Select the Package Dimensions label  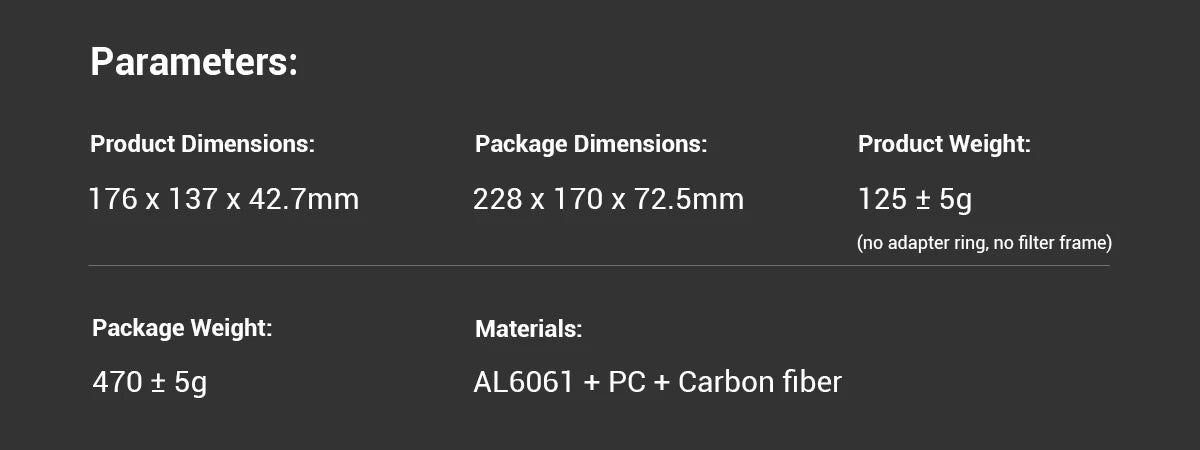pyautogui.click(x=590, y=144)
